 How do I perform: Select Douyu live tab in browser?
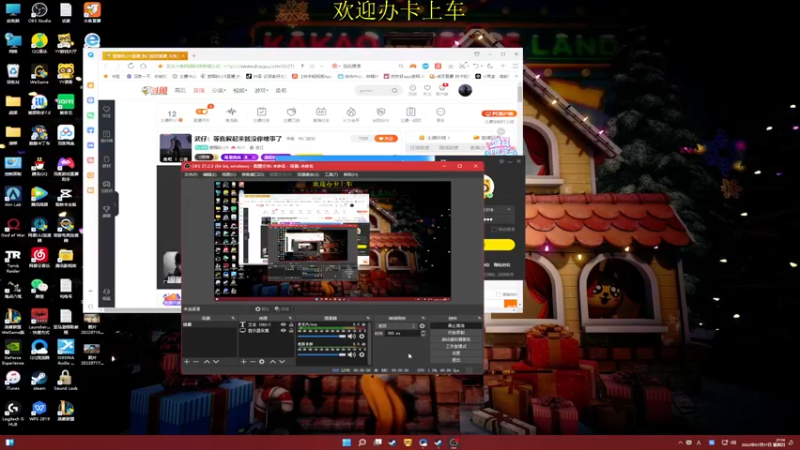point(145,56)
